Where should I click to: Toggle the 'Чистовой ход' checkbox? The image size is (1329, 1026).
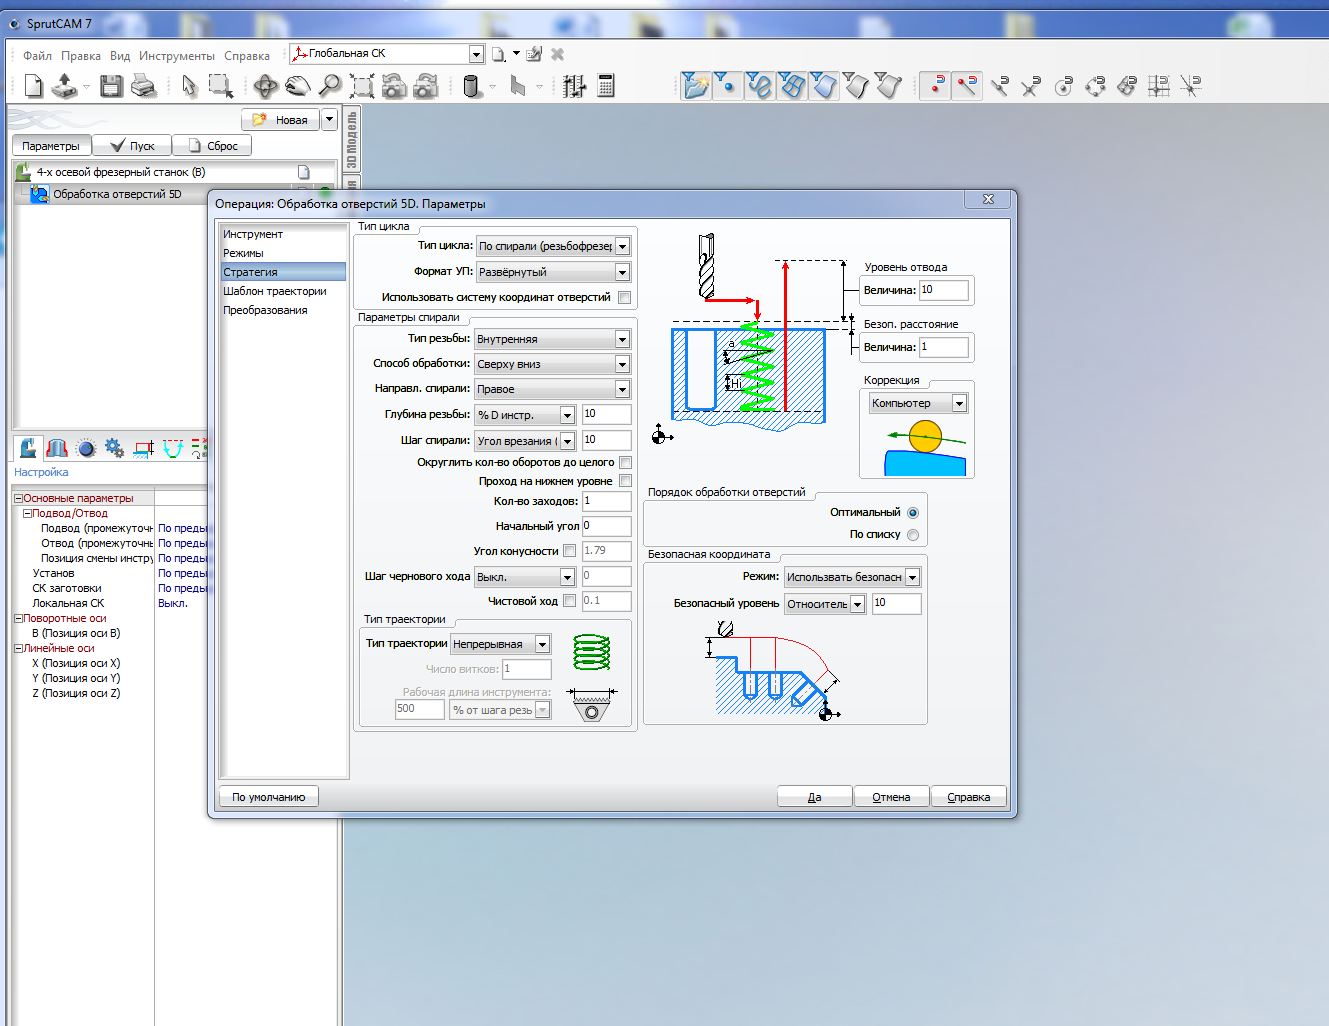click(x=569, y=601)
